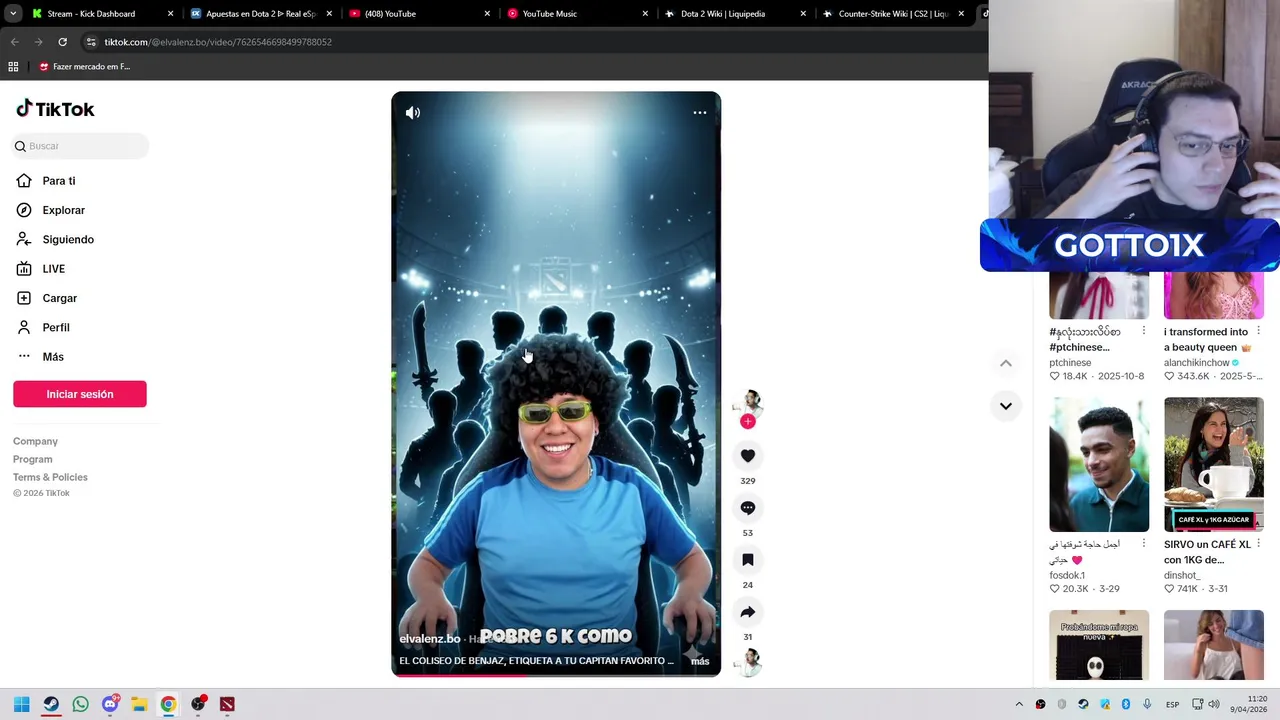Screen dimensions: 1280x720
Task: Switch to YouTube Music tab
Action: point(576,14)
